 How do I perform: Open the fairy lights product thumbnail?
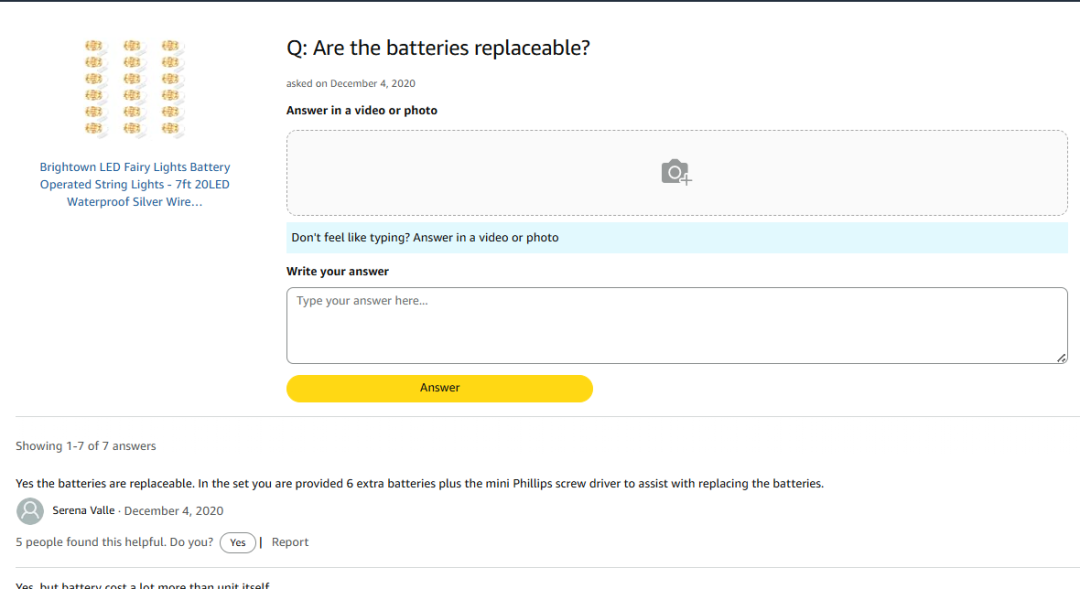135,88
